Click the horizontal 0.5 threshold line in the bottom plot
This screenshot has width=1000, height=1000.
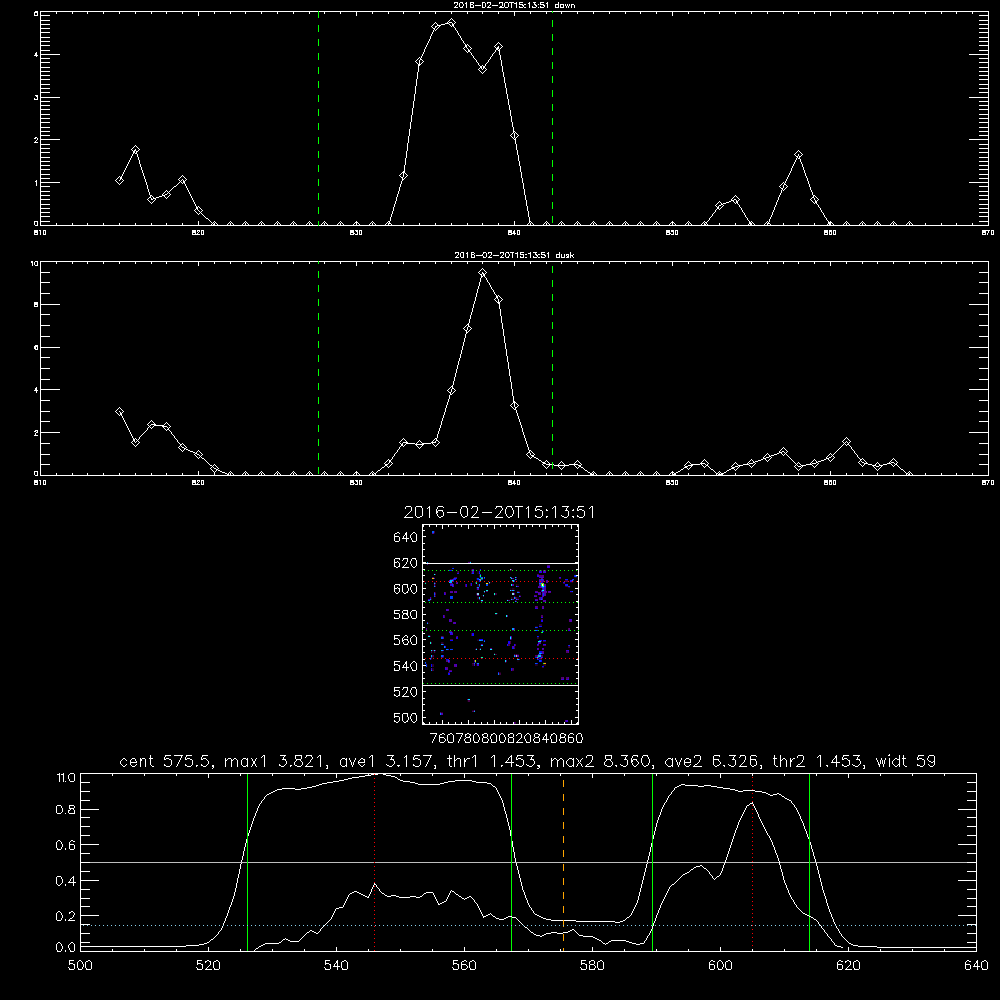click(528, 862)
